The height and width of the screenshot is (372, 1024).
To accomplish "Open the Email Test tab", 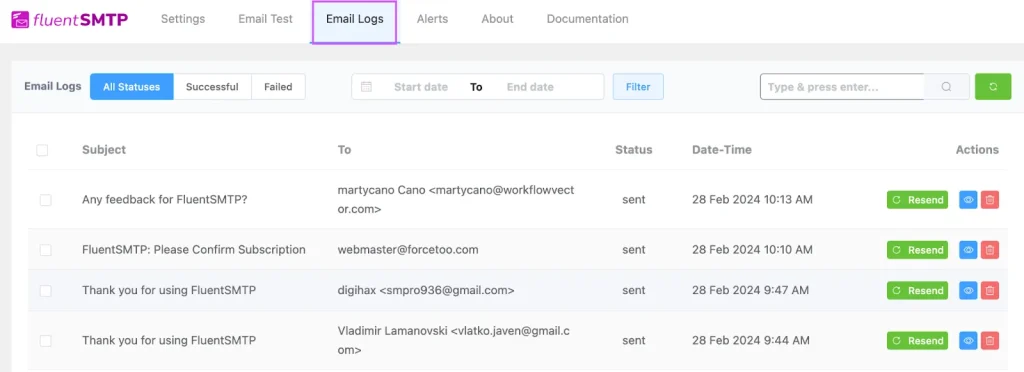I will pyautogui.click(x=265, y=19).
